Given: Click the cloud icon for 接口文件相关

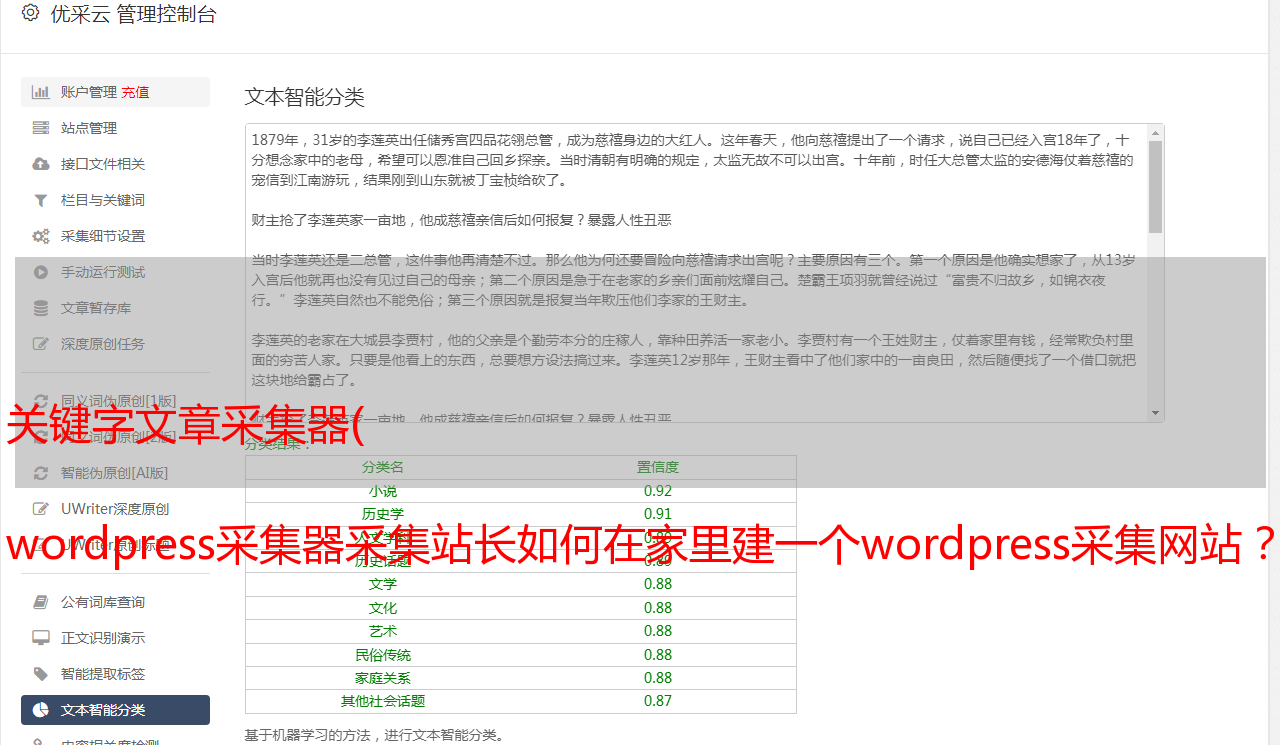Looking at the screenshot, I should 41,164.
